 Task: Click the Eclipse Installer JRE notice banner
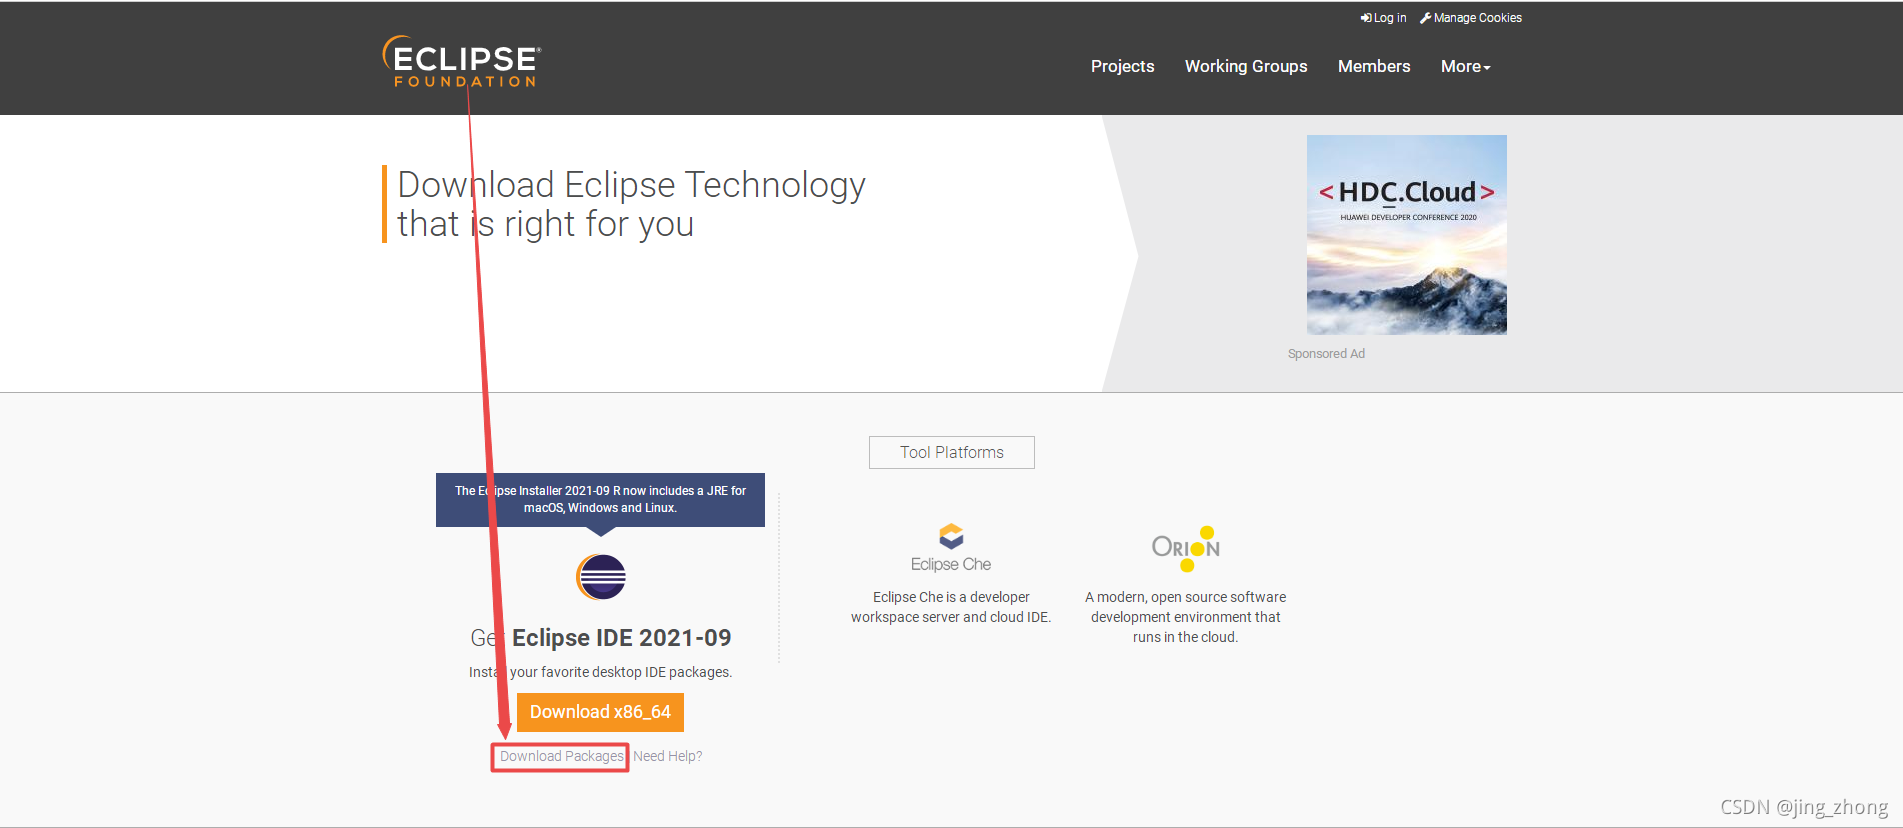(x=600, y=499)
